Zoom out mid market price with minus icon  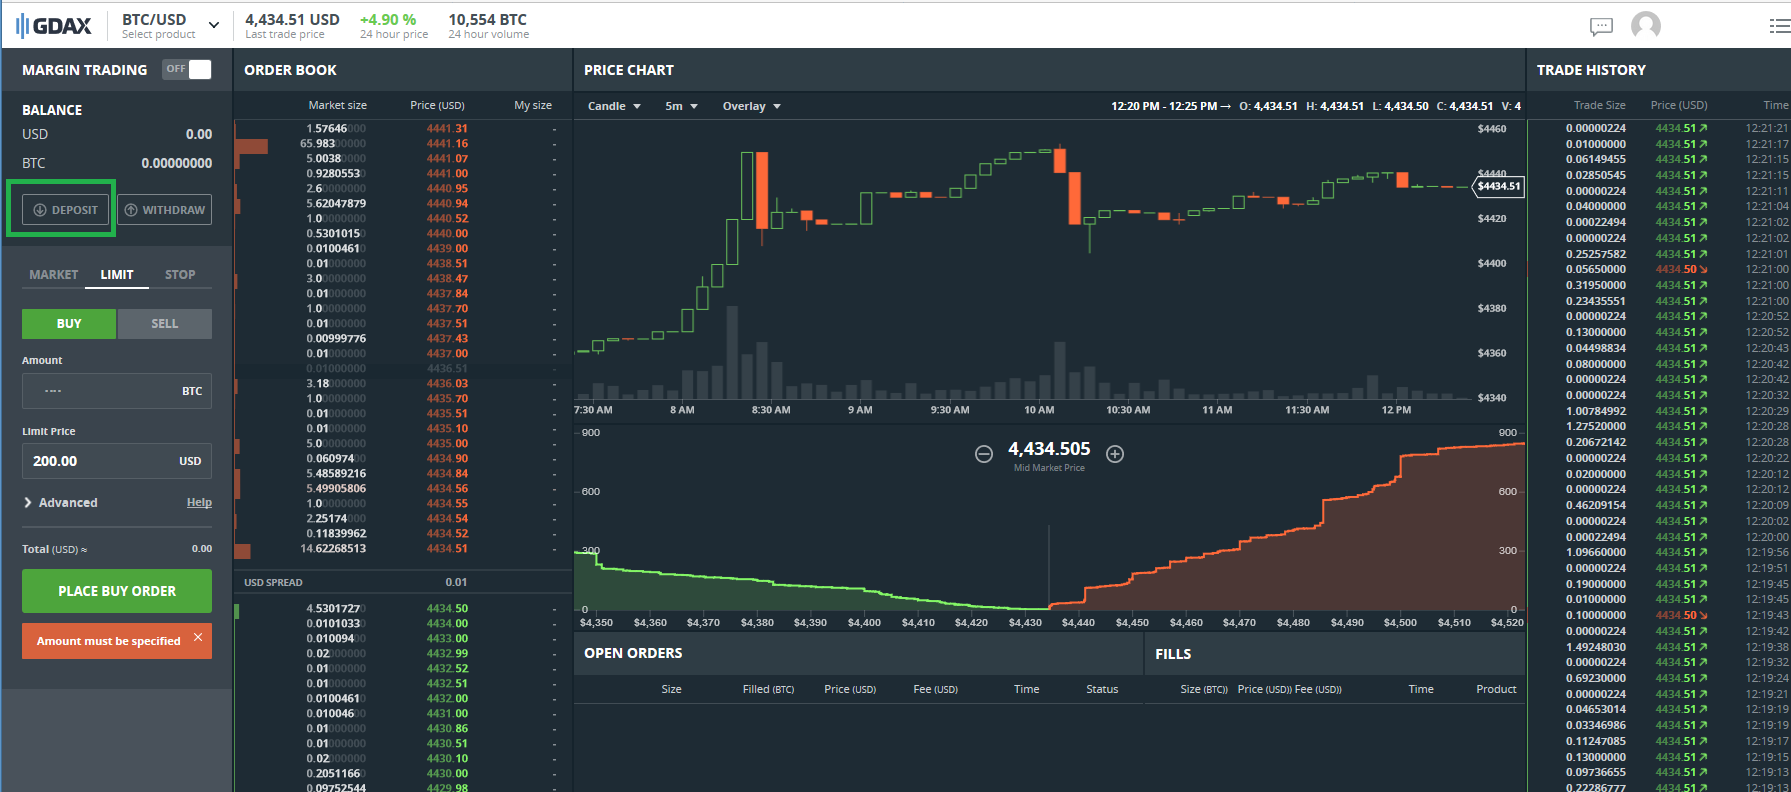[x=984, y=454]
